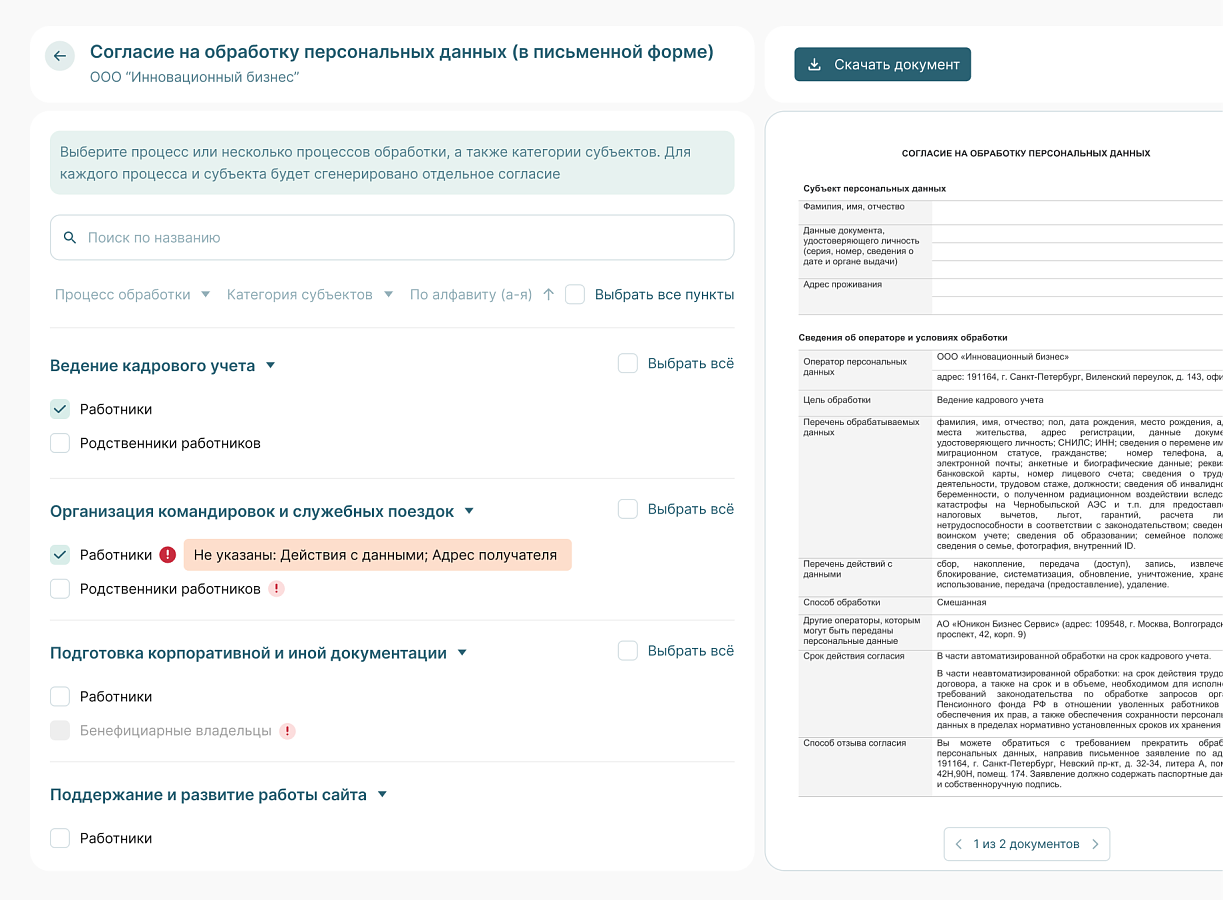This screenshot has height=900, width=1223.
Task: Go to next document chevron
Action: pos(1095,844)
